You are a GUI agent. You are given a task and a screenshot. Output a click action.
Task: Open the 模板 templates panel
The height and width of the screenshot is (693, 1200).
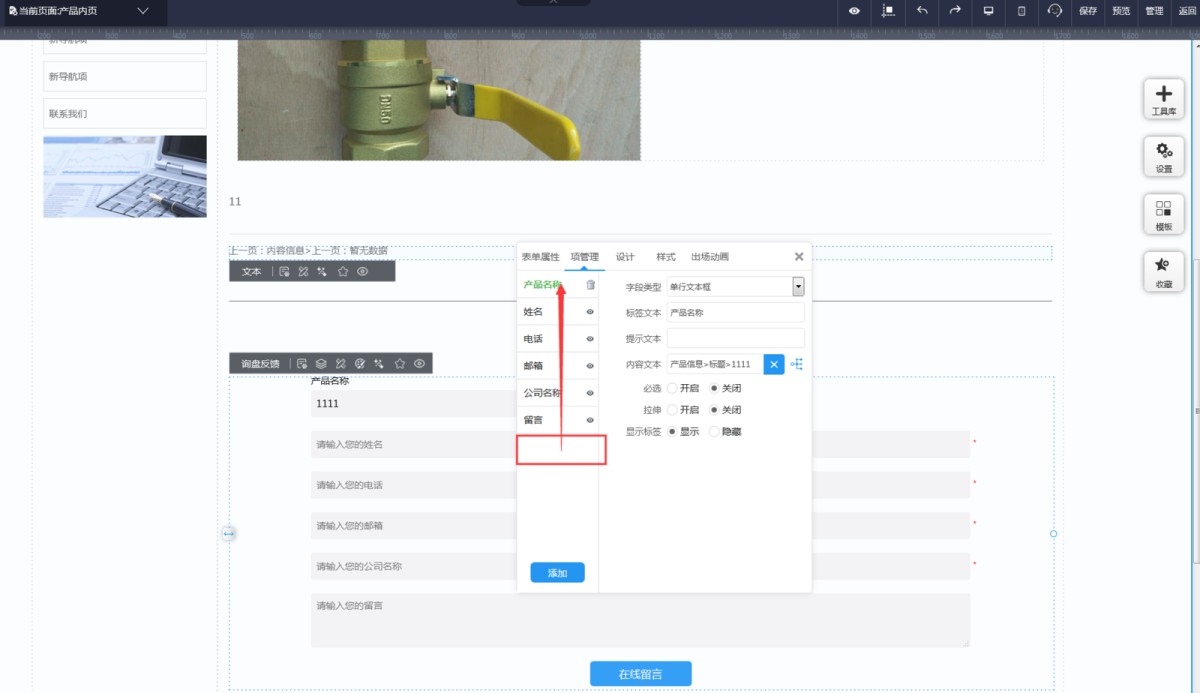[1163, 214]
